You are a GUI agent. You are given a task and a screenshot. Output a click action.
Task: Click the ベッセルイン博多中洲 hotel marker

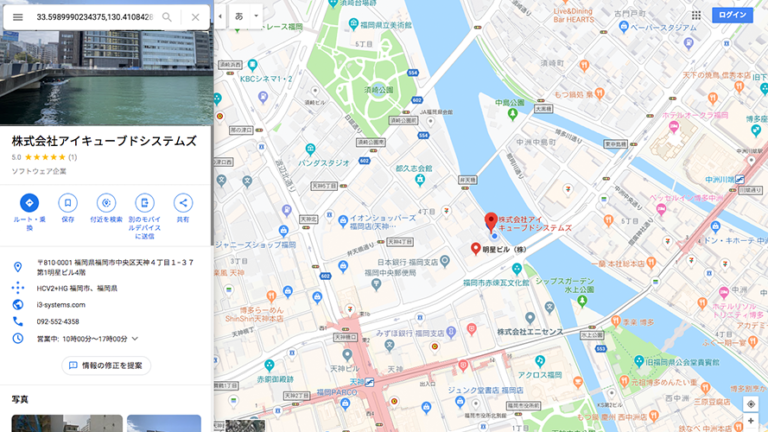[x=661, y=210]
